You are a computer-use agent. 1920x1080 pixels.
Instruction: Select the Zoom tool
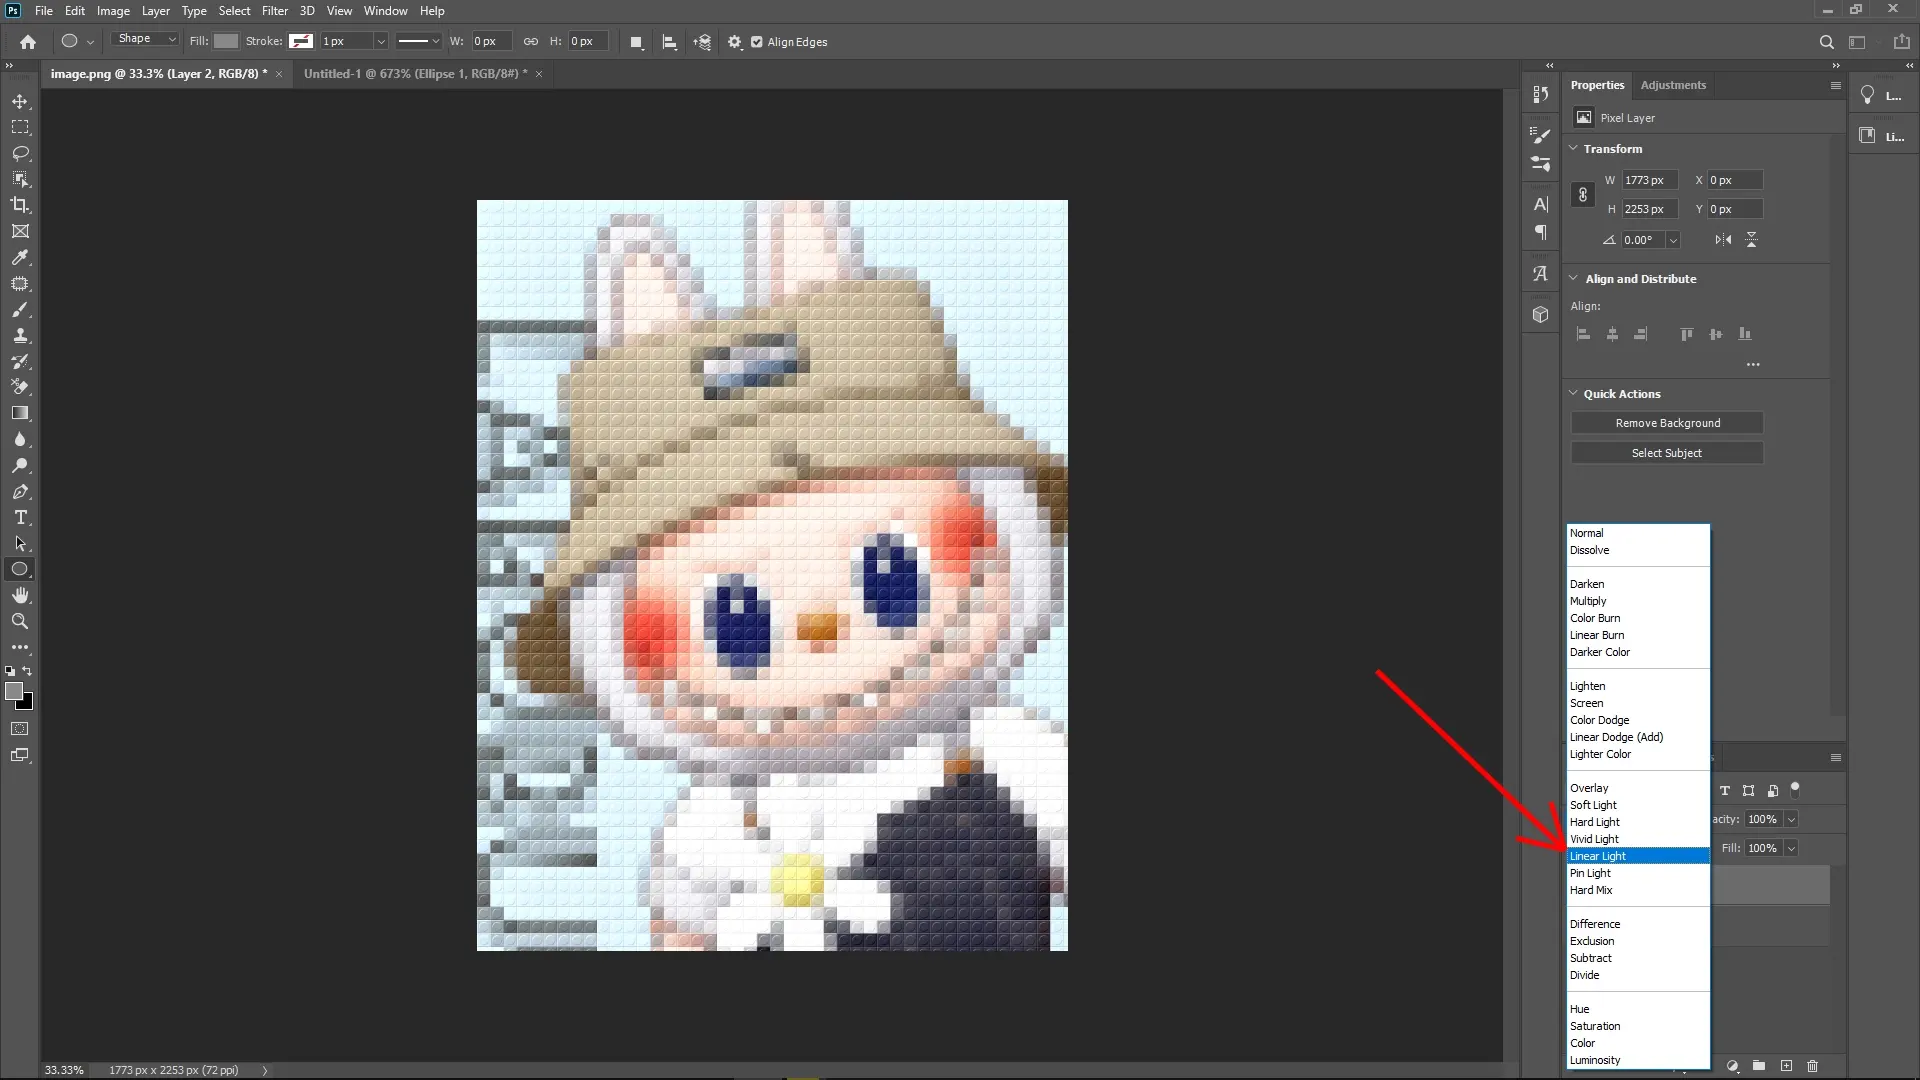(x=20, y=621)
